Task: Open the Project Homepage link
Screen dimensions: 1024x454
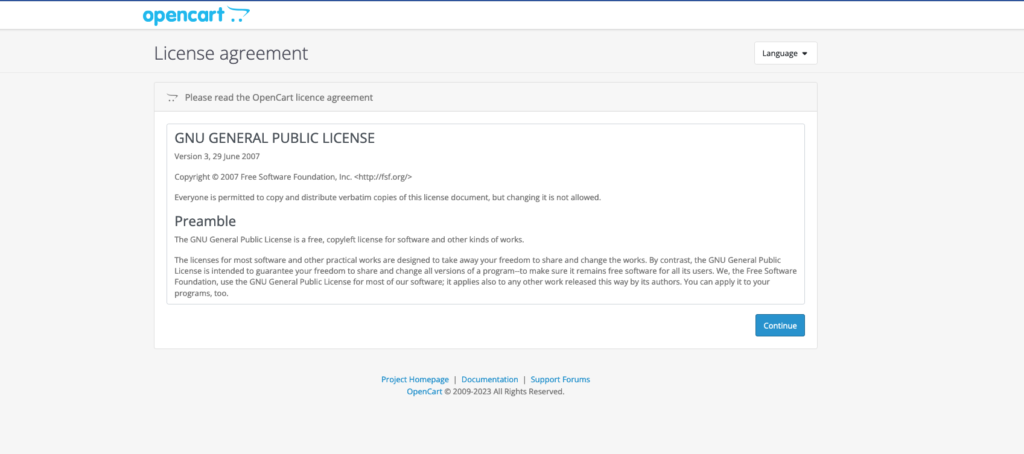Action: click(x=415, y=380)
